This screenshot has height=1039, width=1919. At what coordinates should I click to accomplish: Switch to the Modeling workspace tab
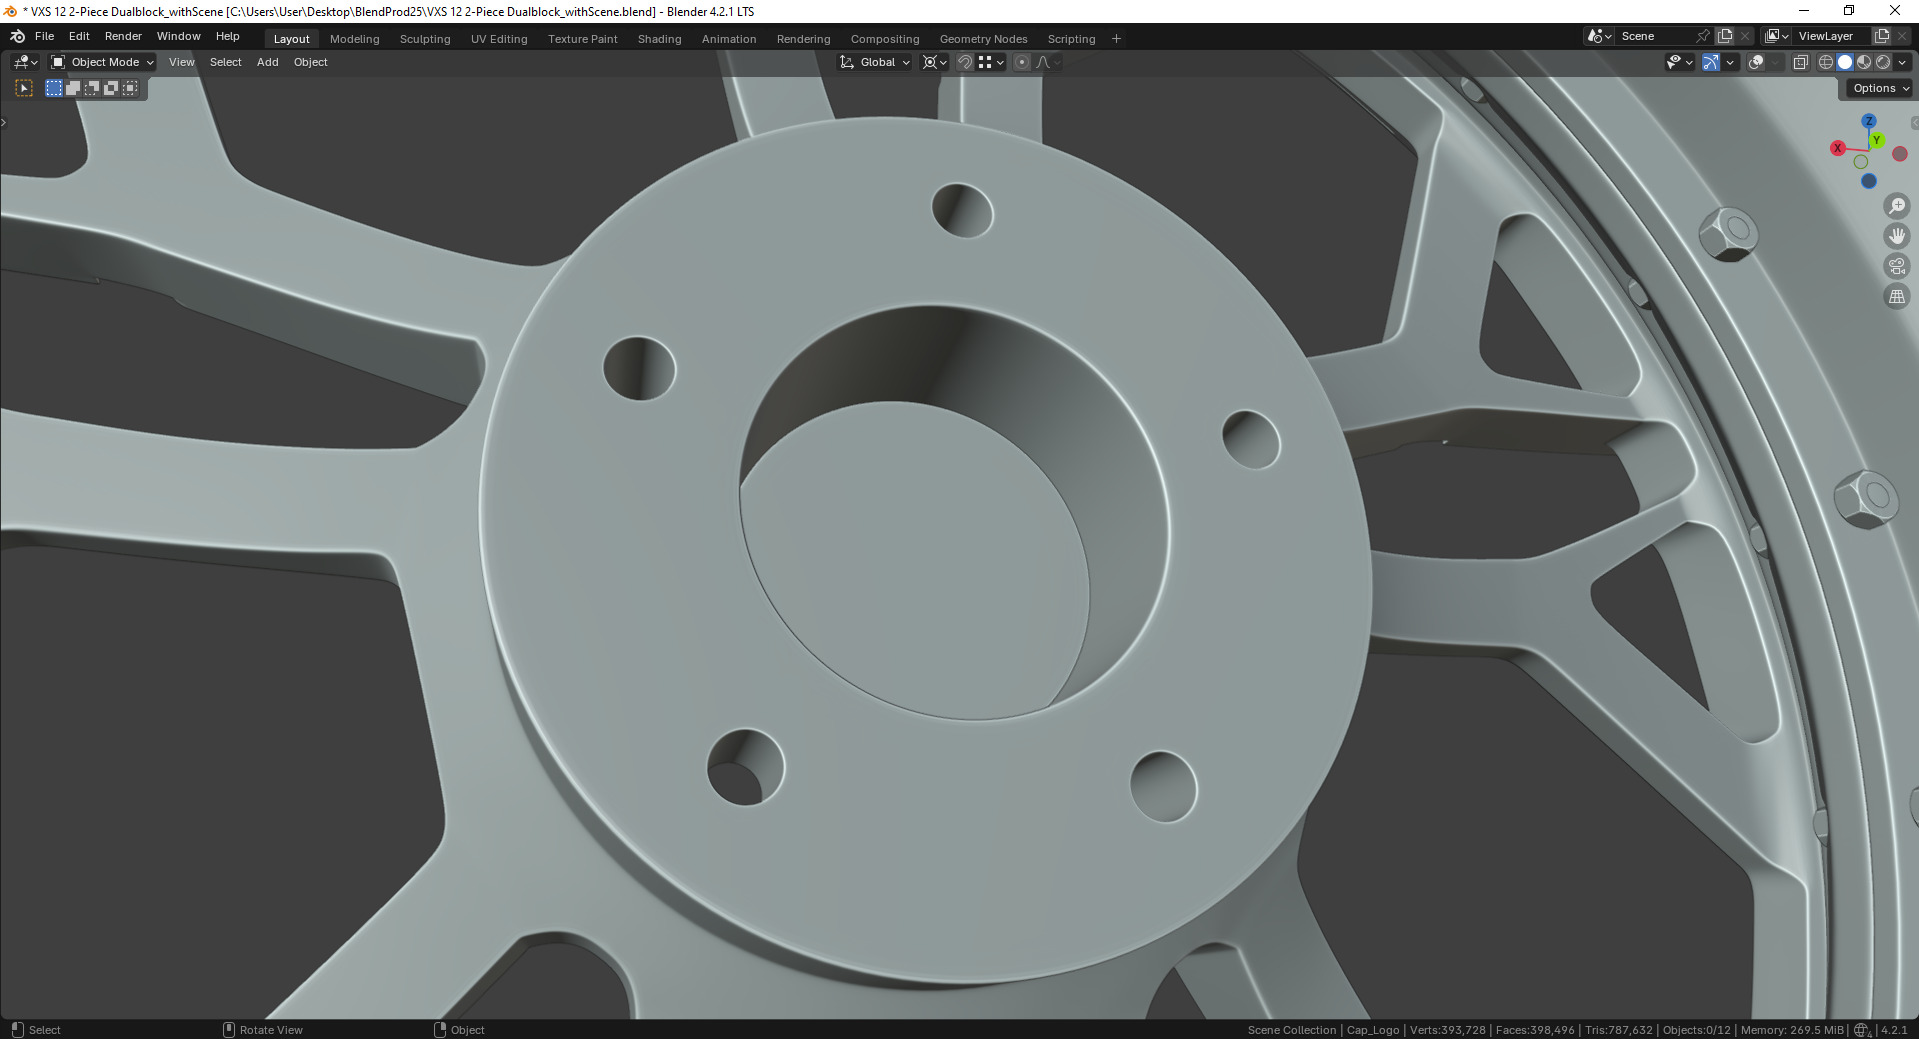355,39
